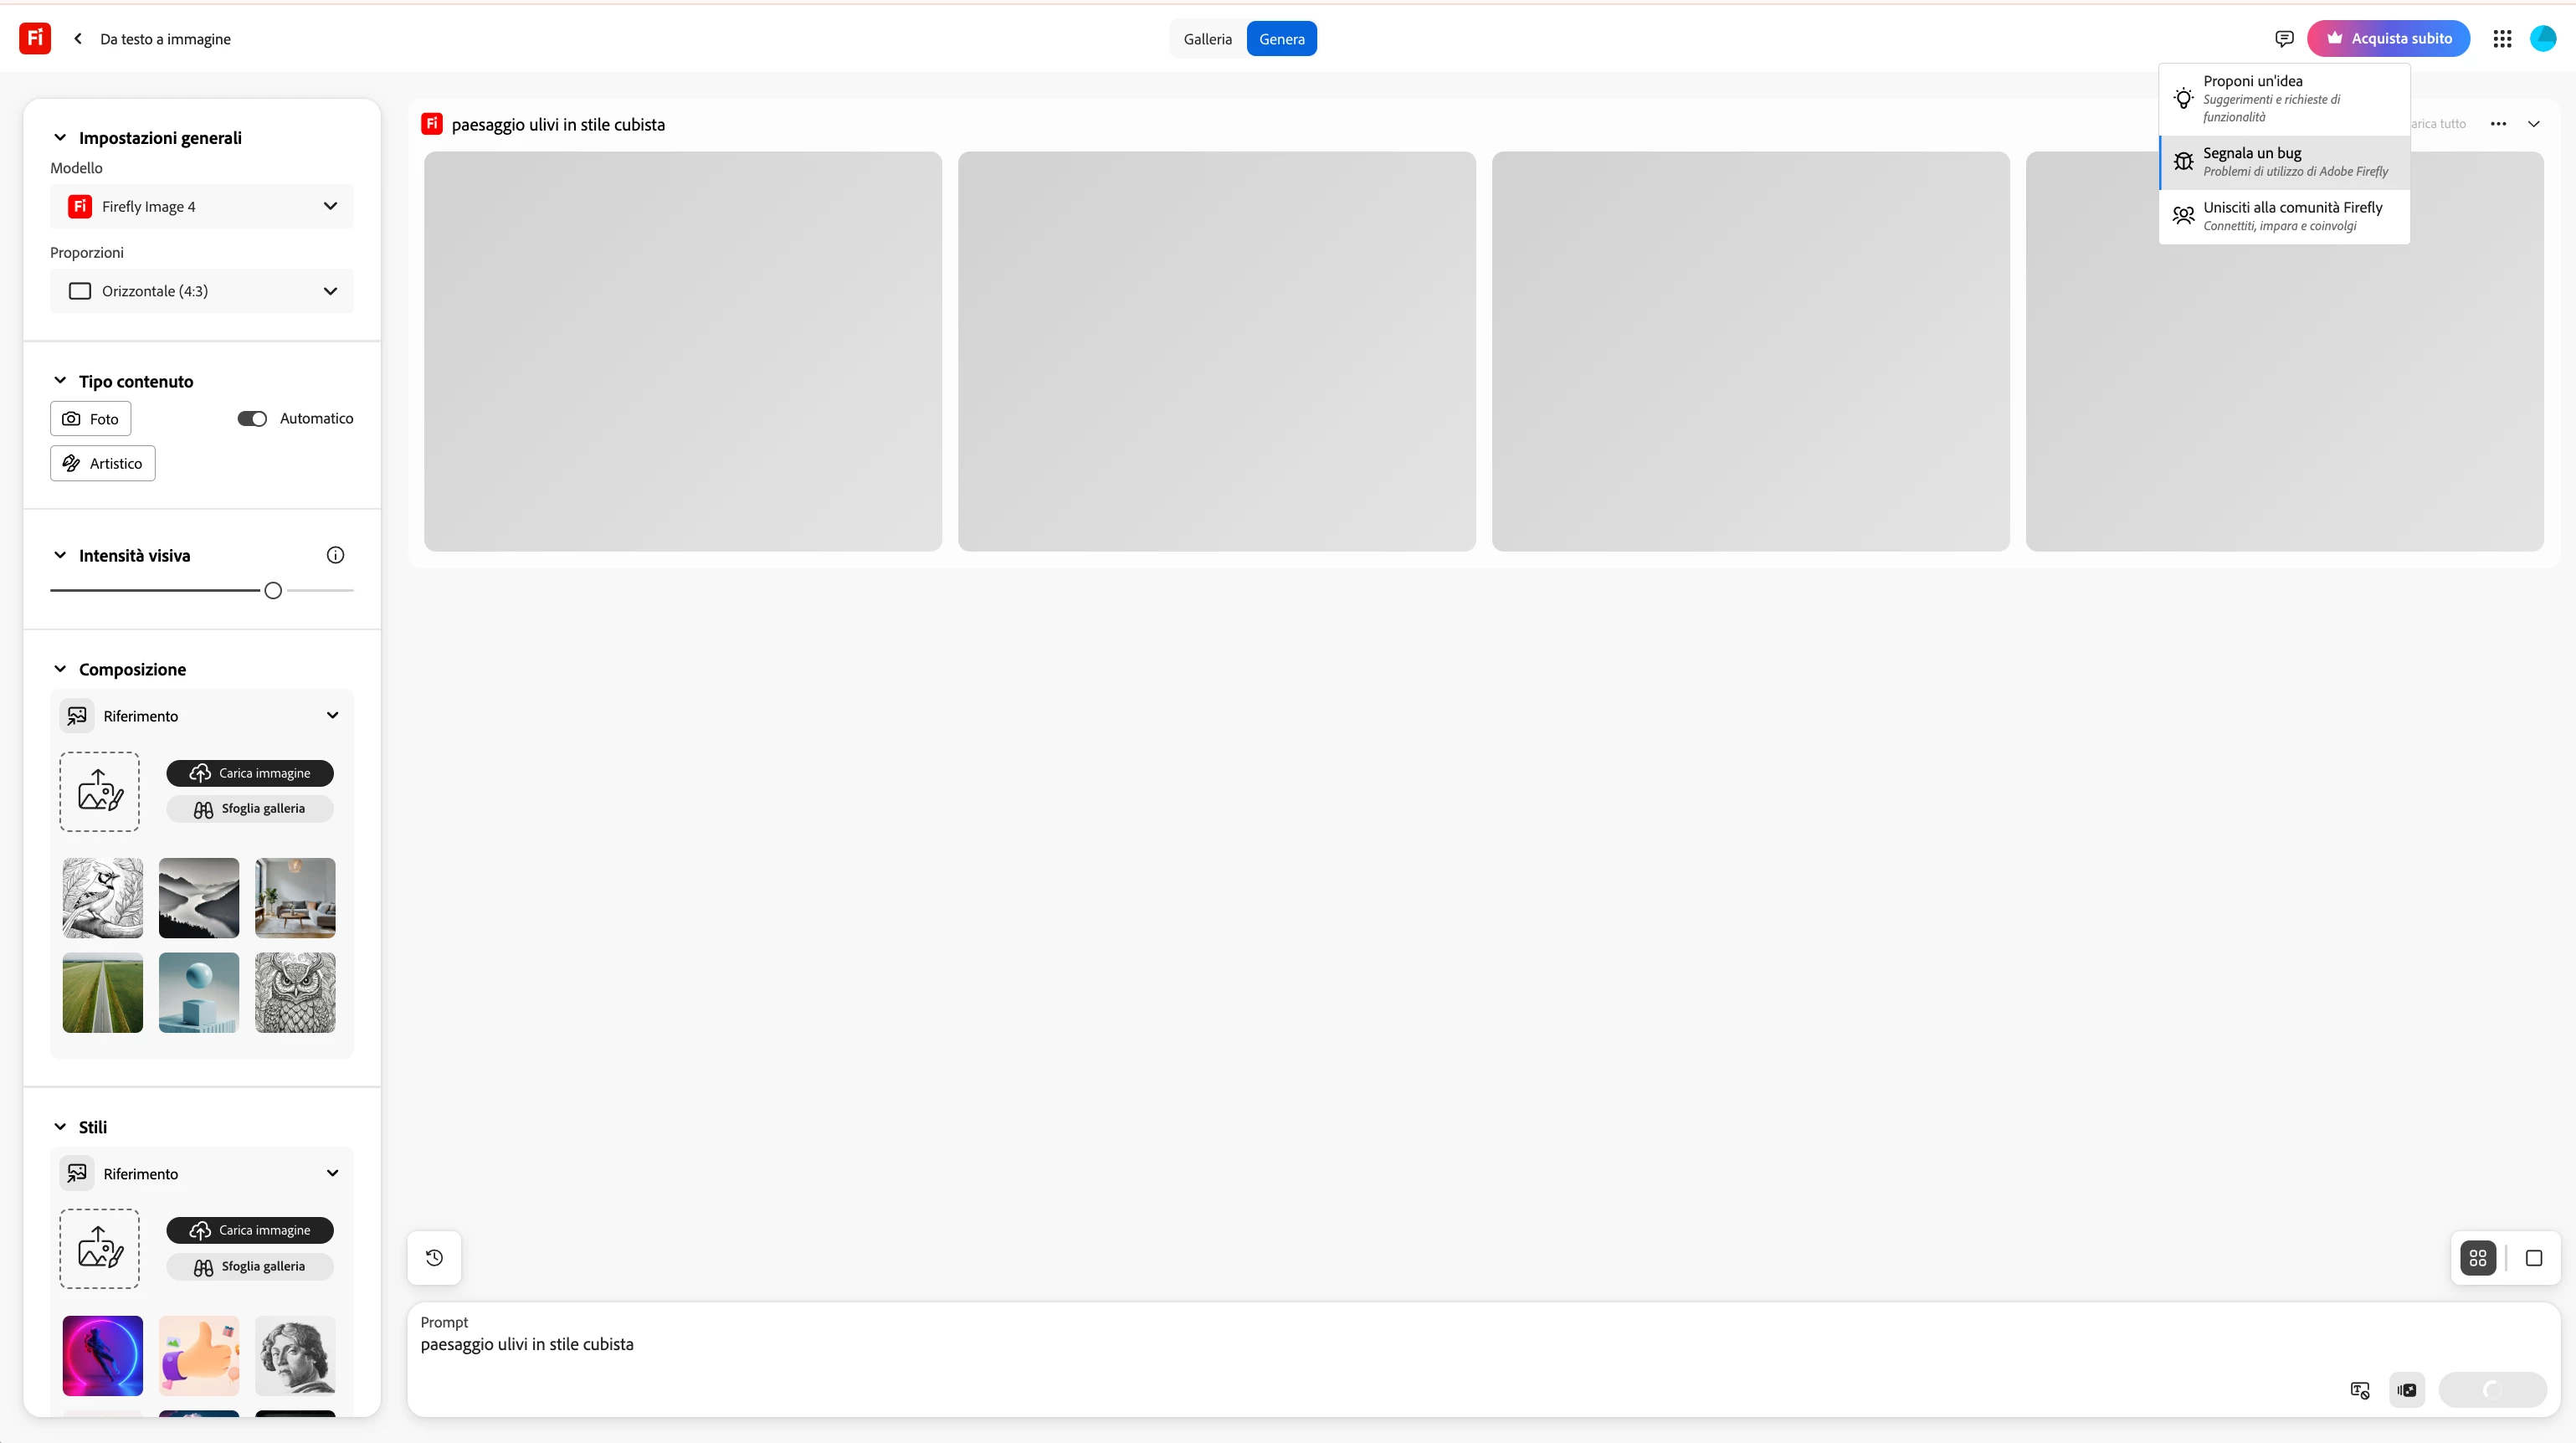Screen dimensions: 2576x1443
Task: Open the three-dots more options menu
Action: pyautogui.click(x=2497, y=124)
